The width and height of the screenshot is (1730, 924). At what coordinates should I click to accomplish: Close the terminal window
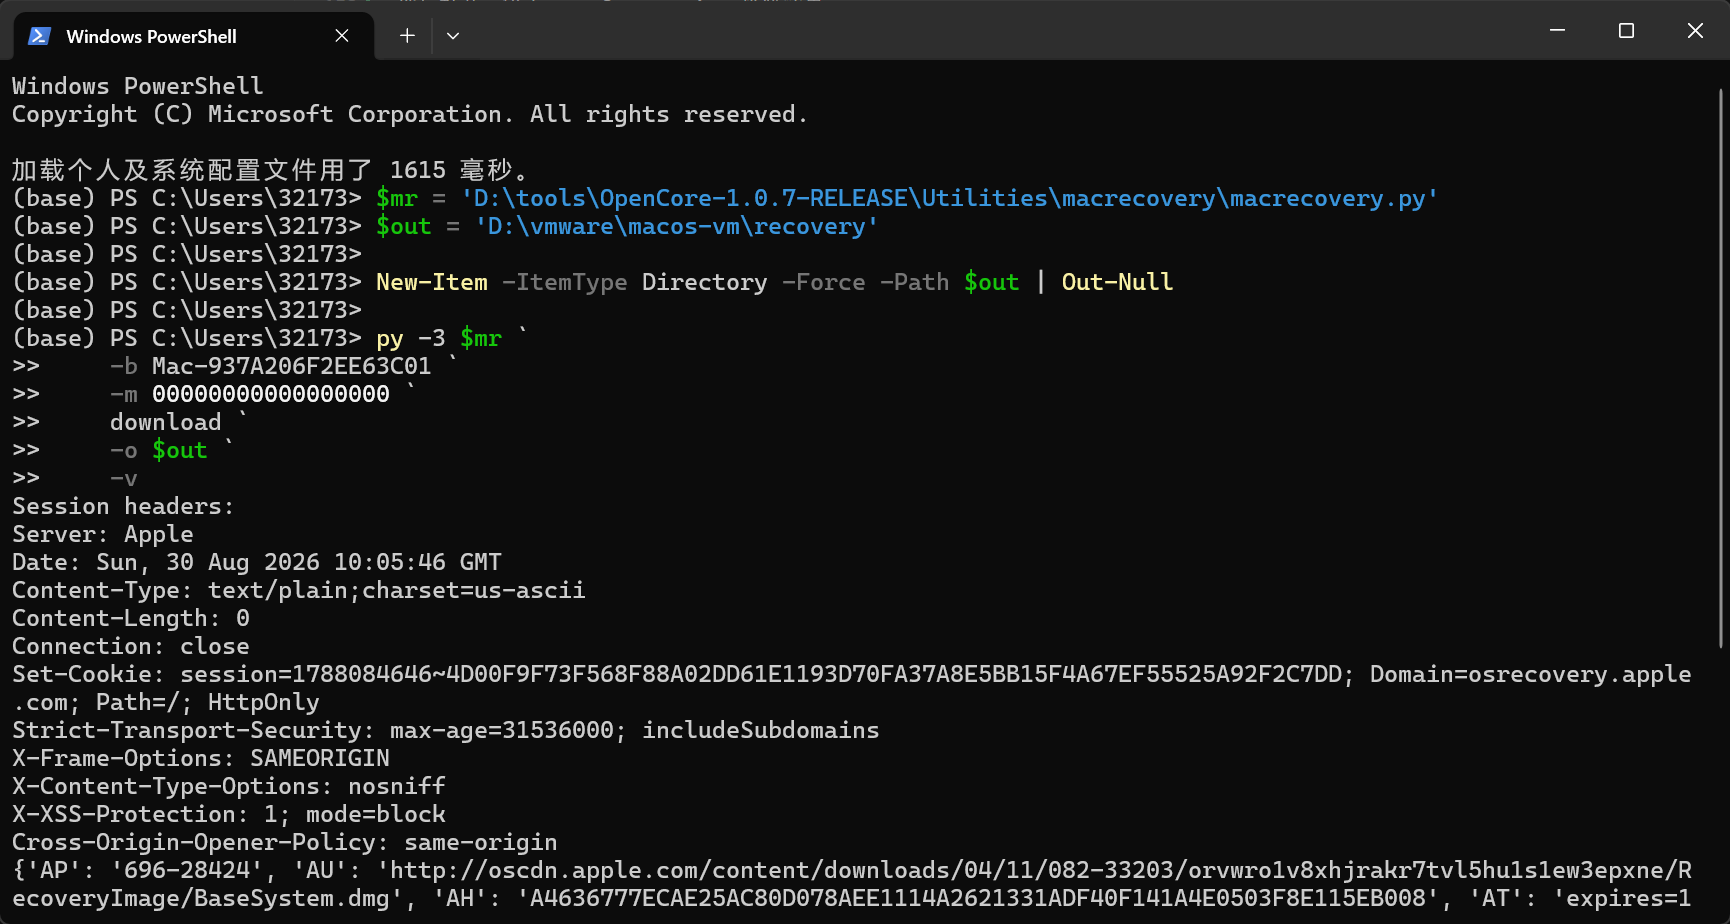(x=1695, y=31)
